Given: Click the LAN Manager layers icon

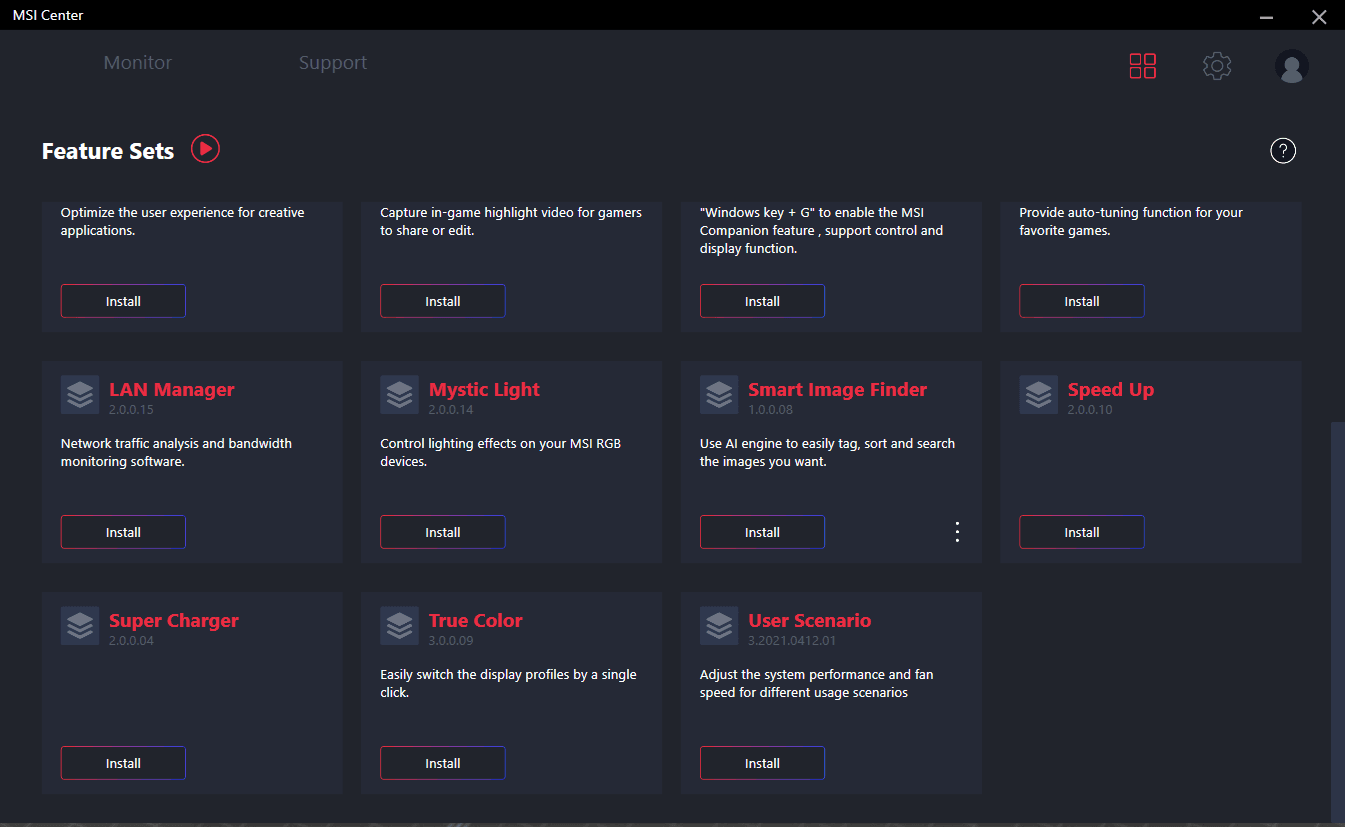Looking at the screenshot, I should pos(80,394).
